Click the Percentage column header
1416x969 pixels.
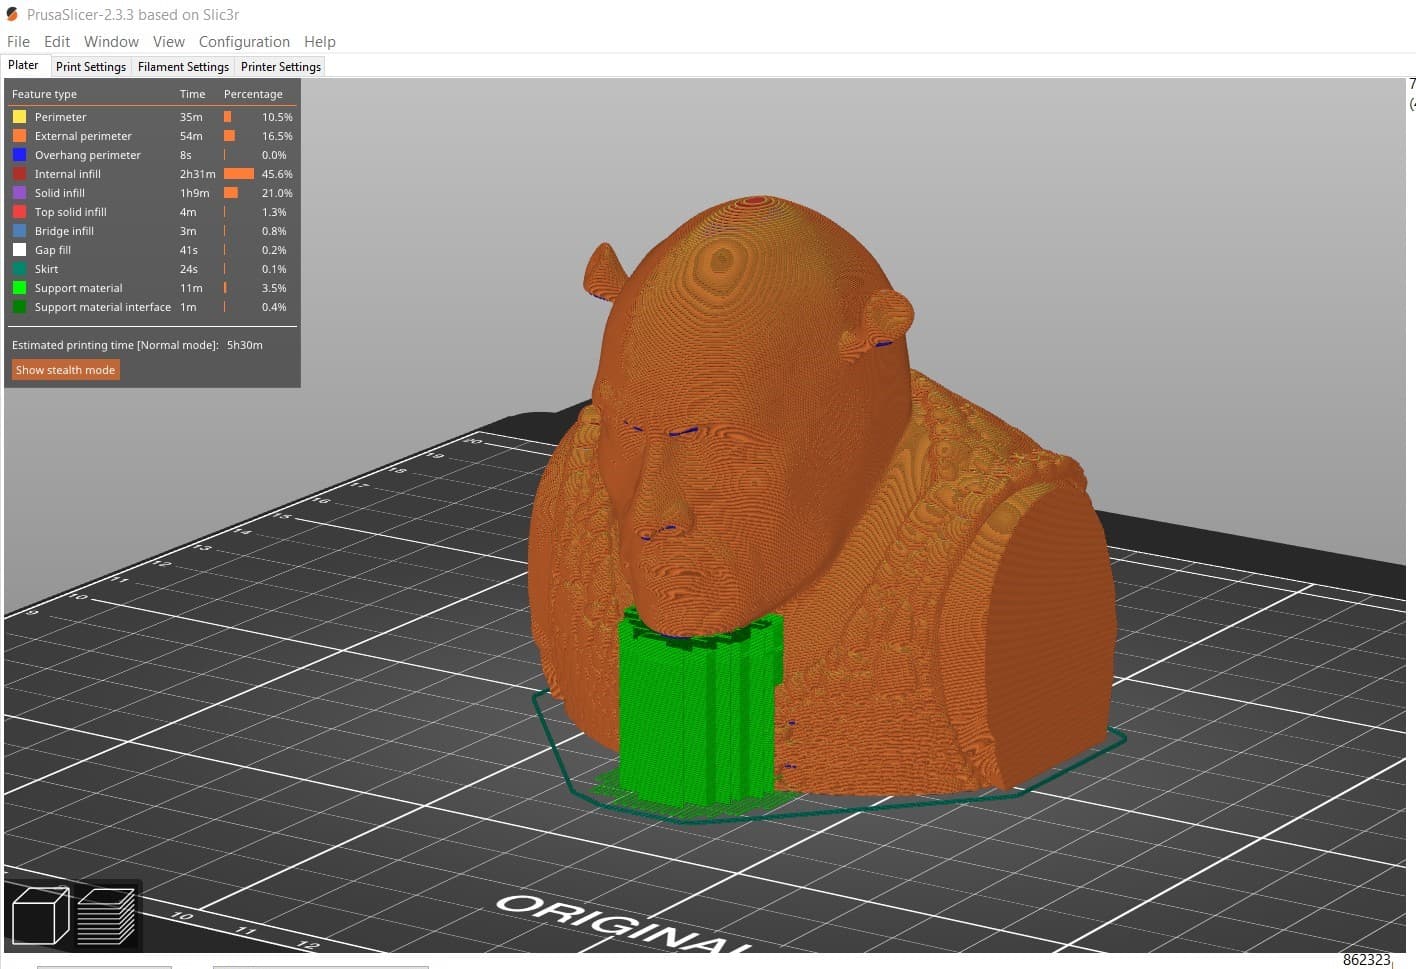pos(253,94)
